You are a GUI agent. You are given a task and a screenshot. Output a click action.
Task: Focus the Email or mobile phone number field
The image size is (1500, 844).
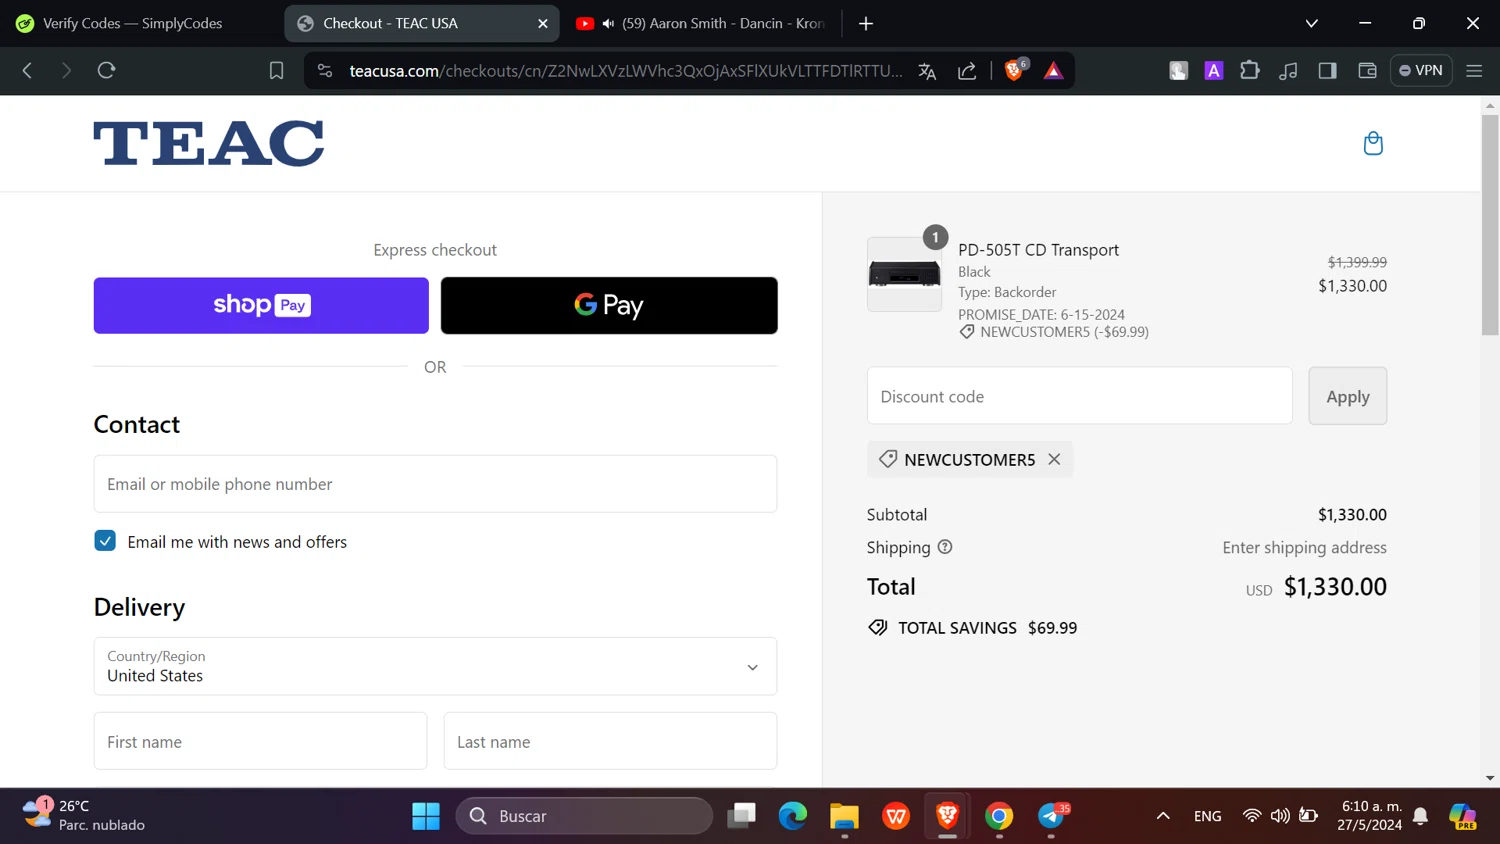pyautogui.click(x=435, y=484)
